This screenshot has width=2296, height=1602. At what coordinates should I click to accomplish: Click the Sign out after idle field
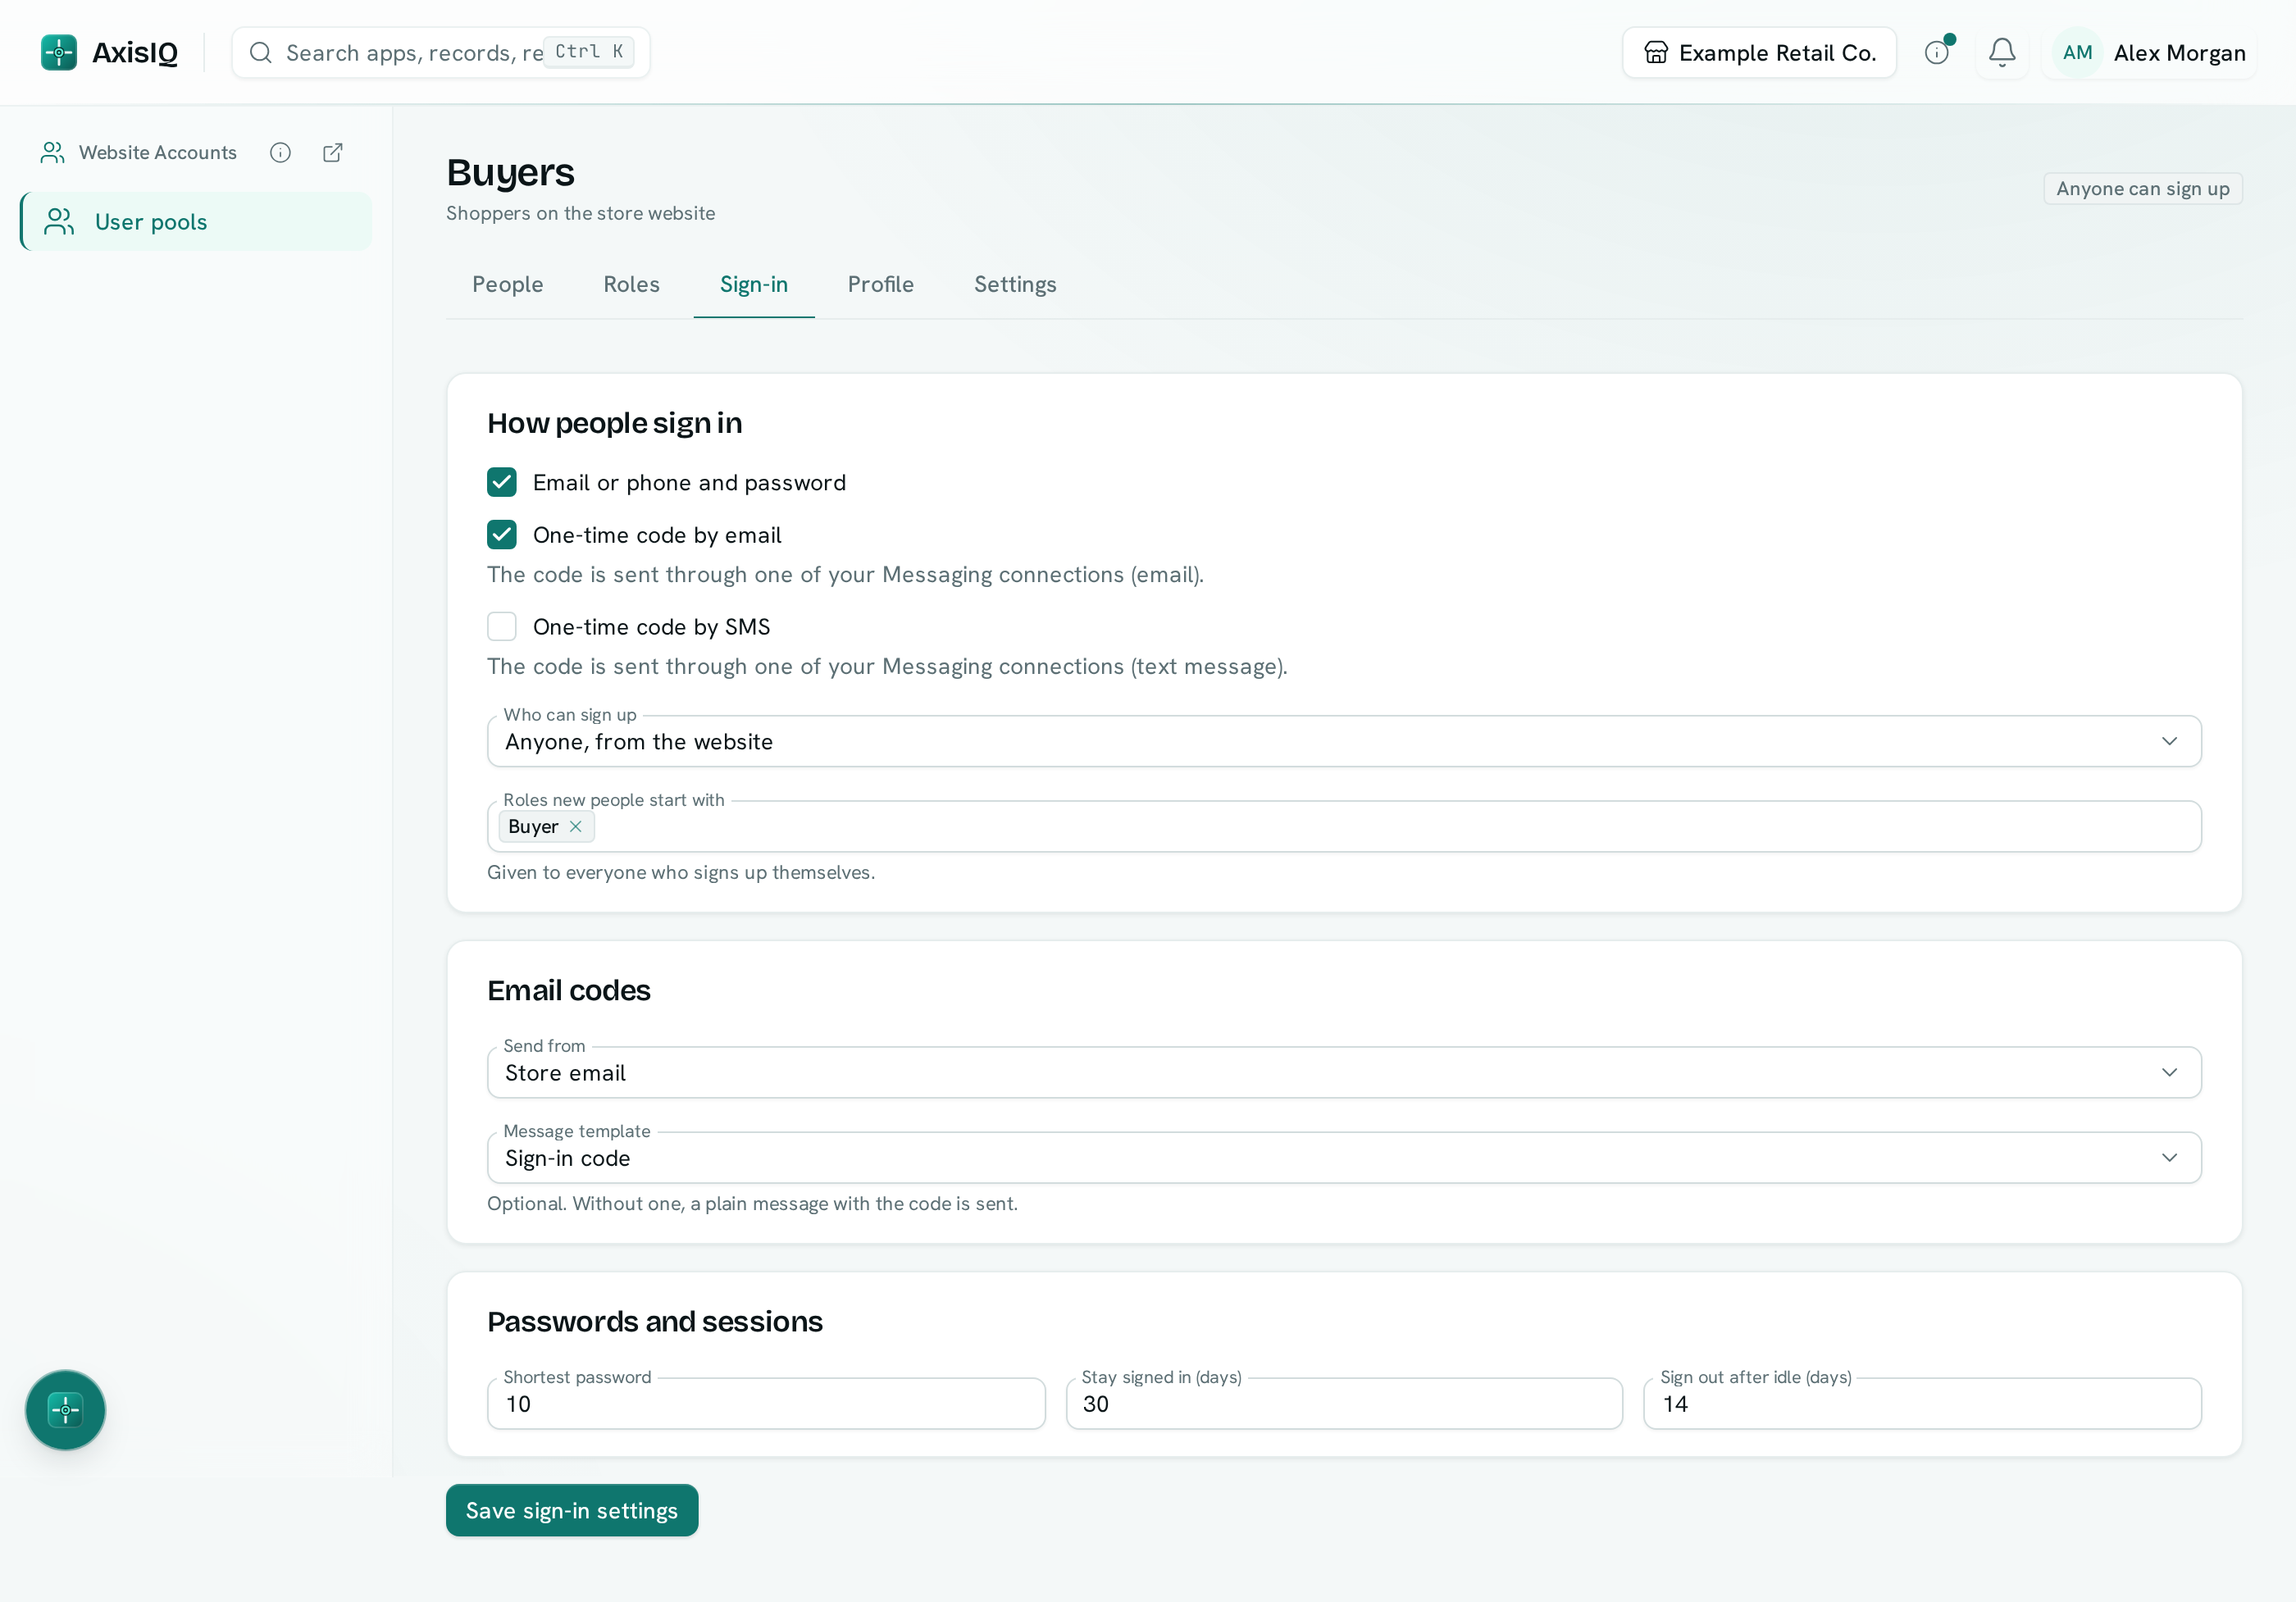click(1922, 1403)
